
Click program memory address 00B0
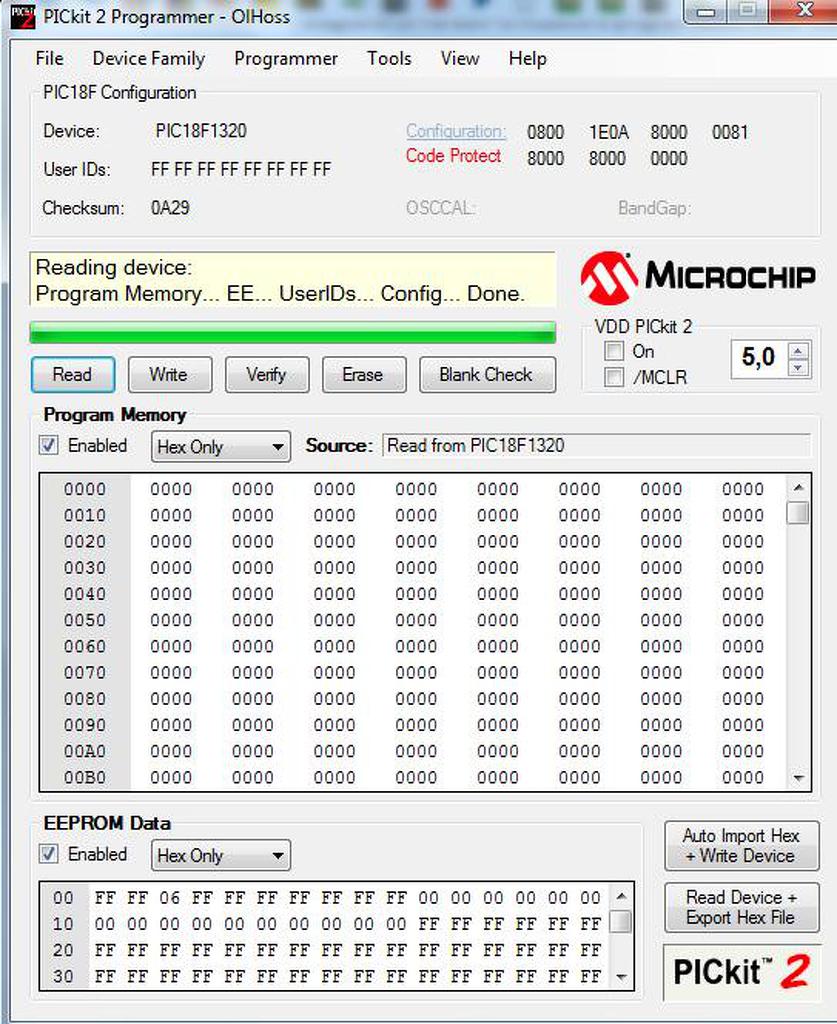(x=85, y=777)
